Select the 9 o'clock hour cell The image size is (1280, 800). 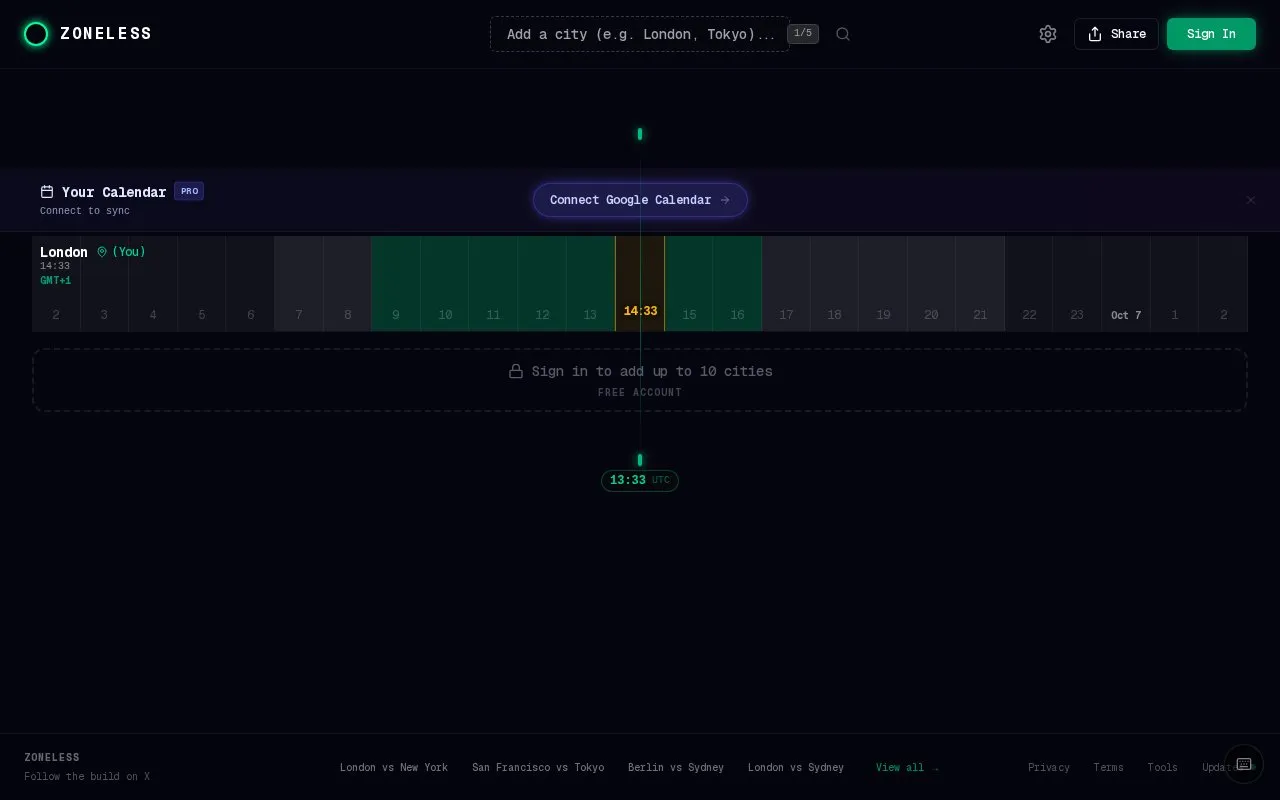pos(396,284)
